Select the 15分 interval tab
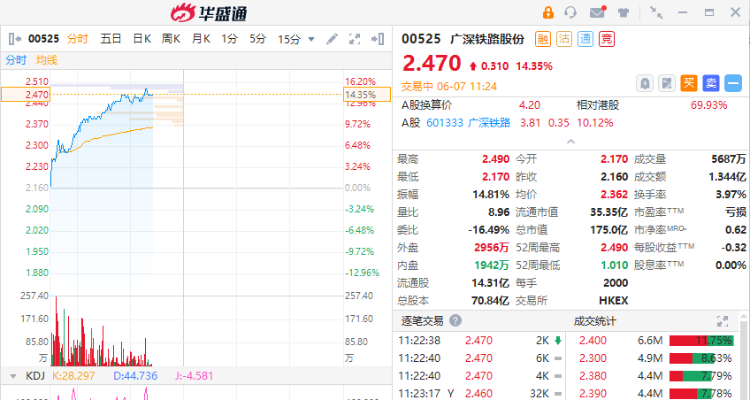750x400 pixels. [289, 39]
